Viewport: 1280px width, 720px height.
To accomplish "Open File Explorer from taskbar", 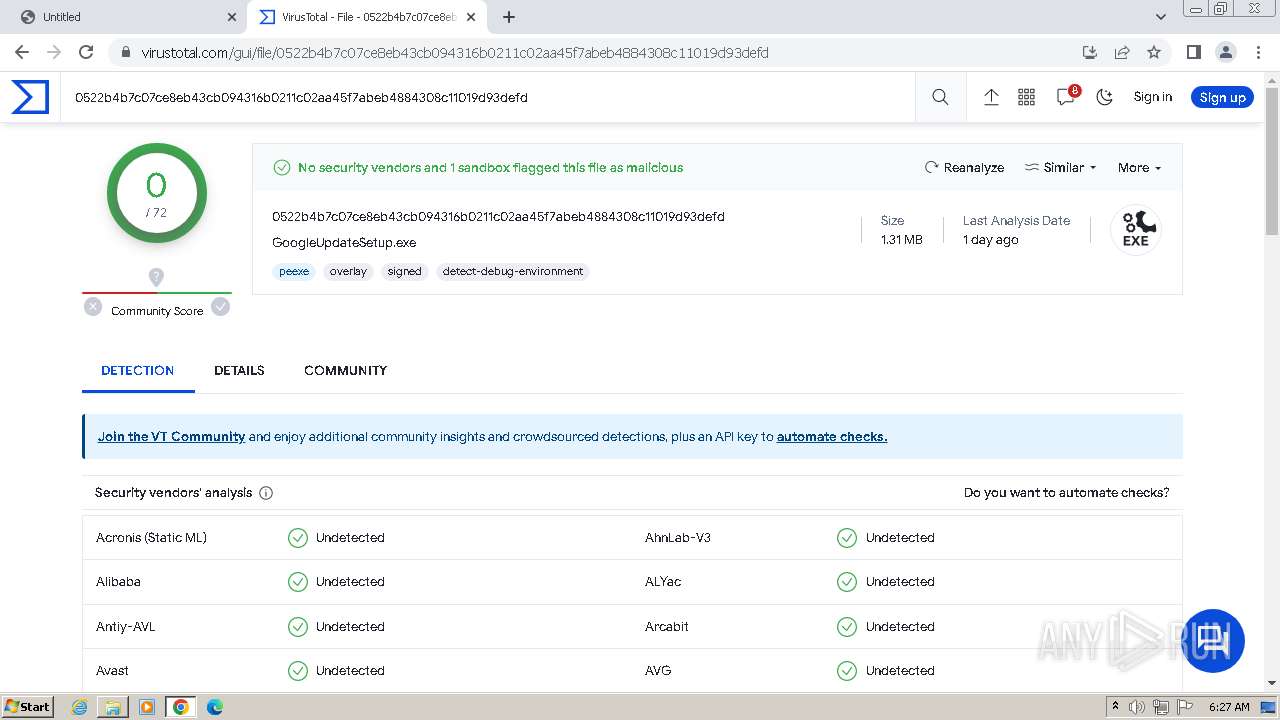I will (x=113, y=707).
